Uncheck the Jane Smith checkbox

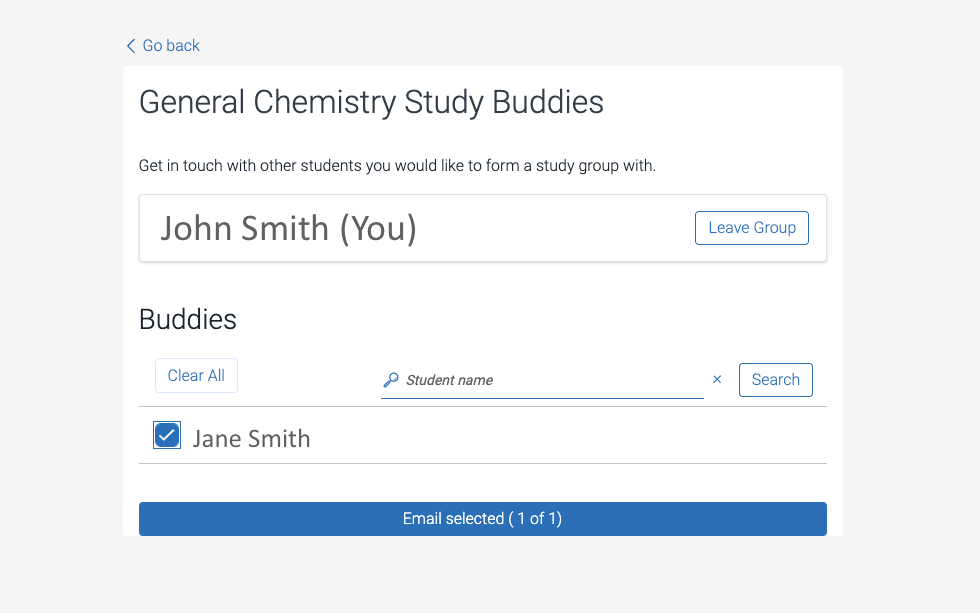point(167,436)
